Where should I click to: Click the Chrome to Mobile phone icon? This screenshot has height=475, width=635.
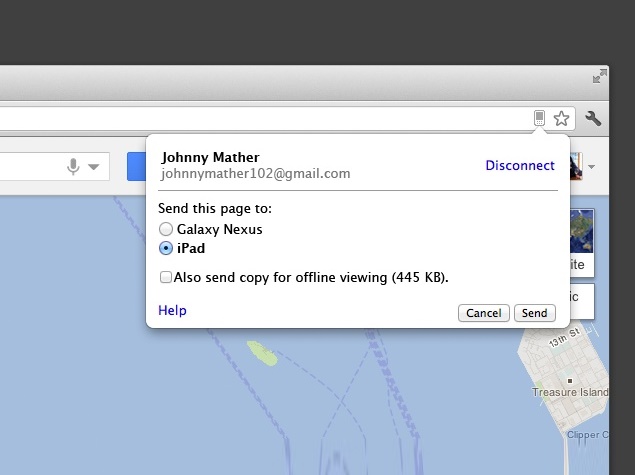[539, 118]
